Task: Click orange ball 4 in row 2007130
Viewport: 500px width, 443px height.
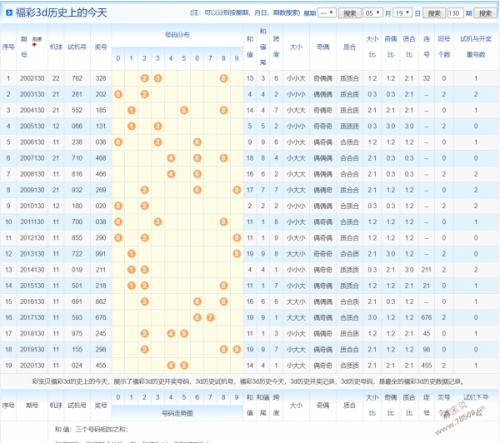Action: (171, 158)
